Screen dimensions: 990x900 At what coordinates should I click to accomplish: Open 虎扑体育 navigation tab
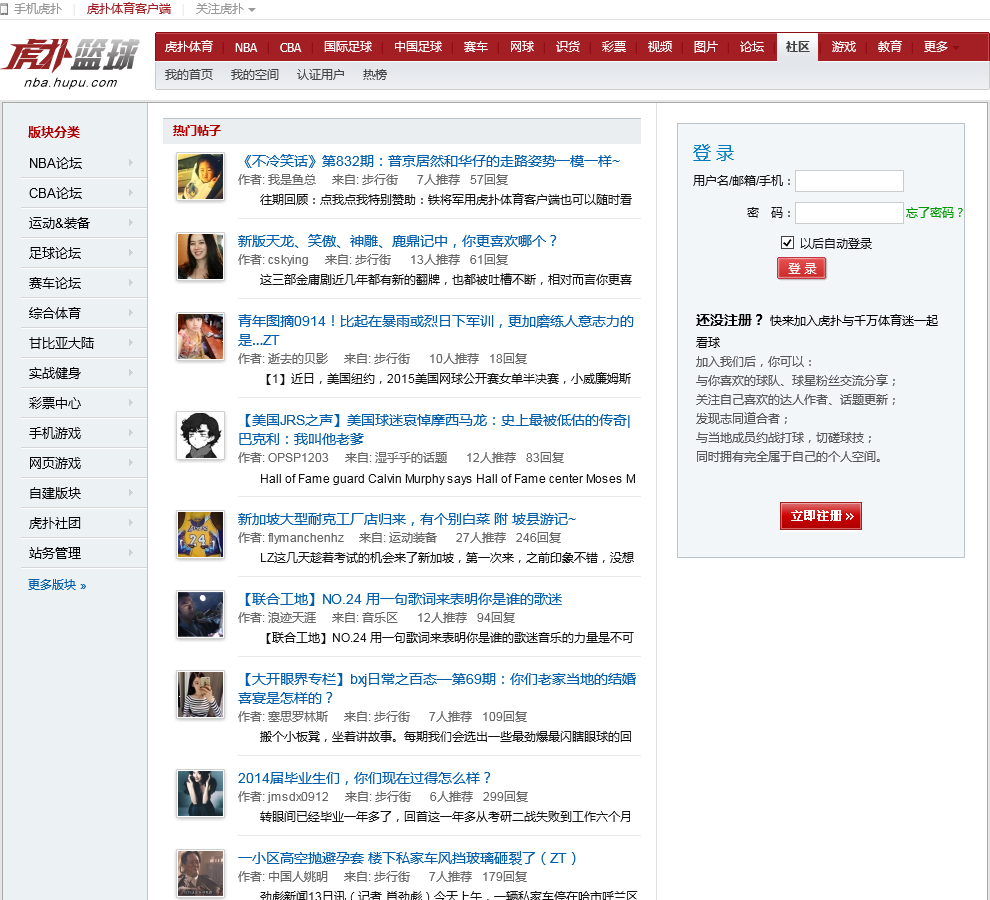(x=189, y=47)
